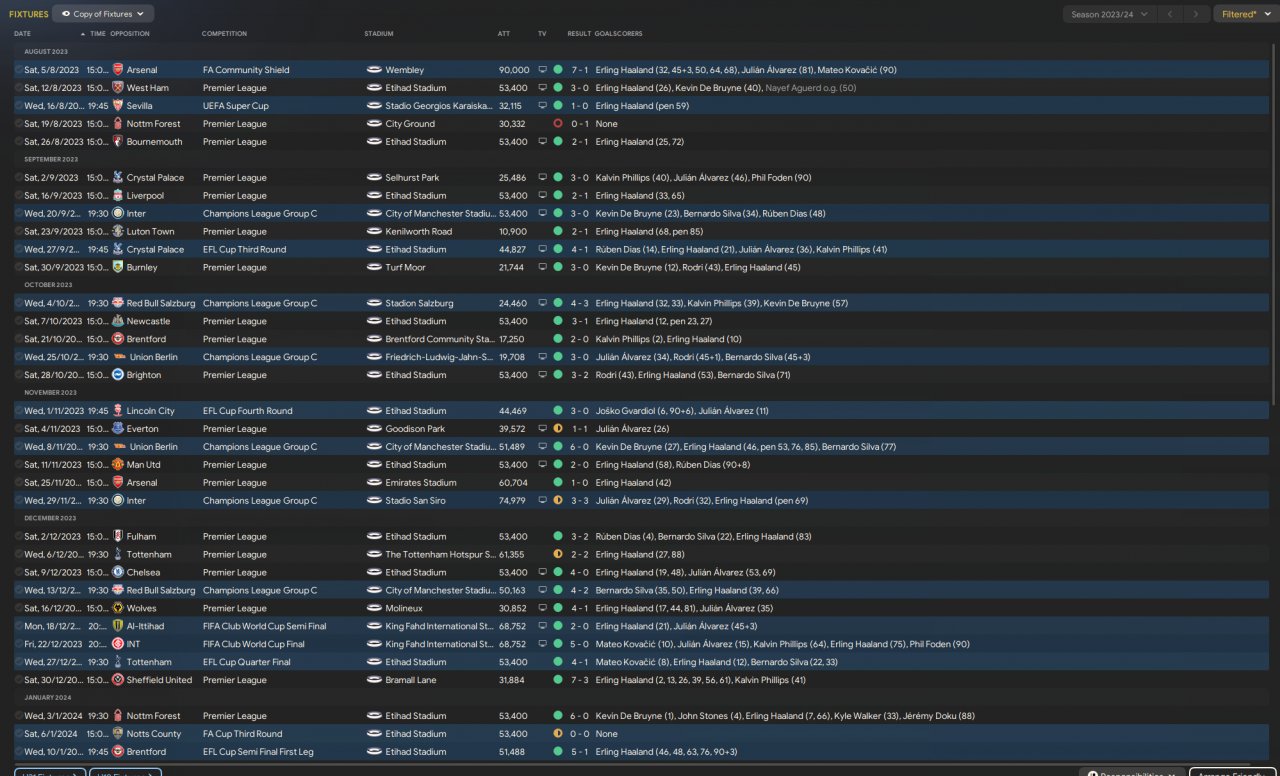Sort by the Competition column header
1280x776 pixels.
click(224, 34)
